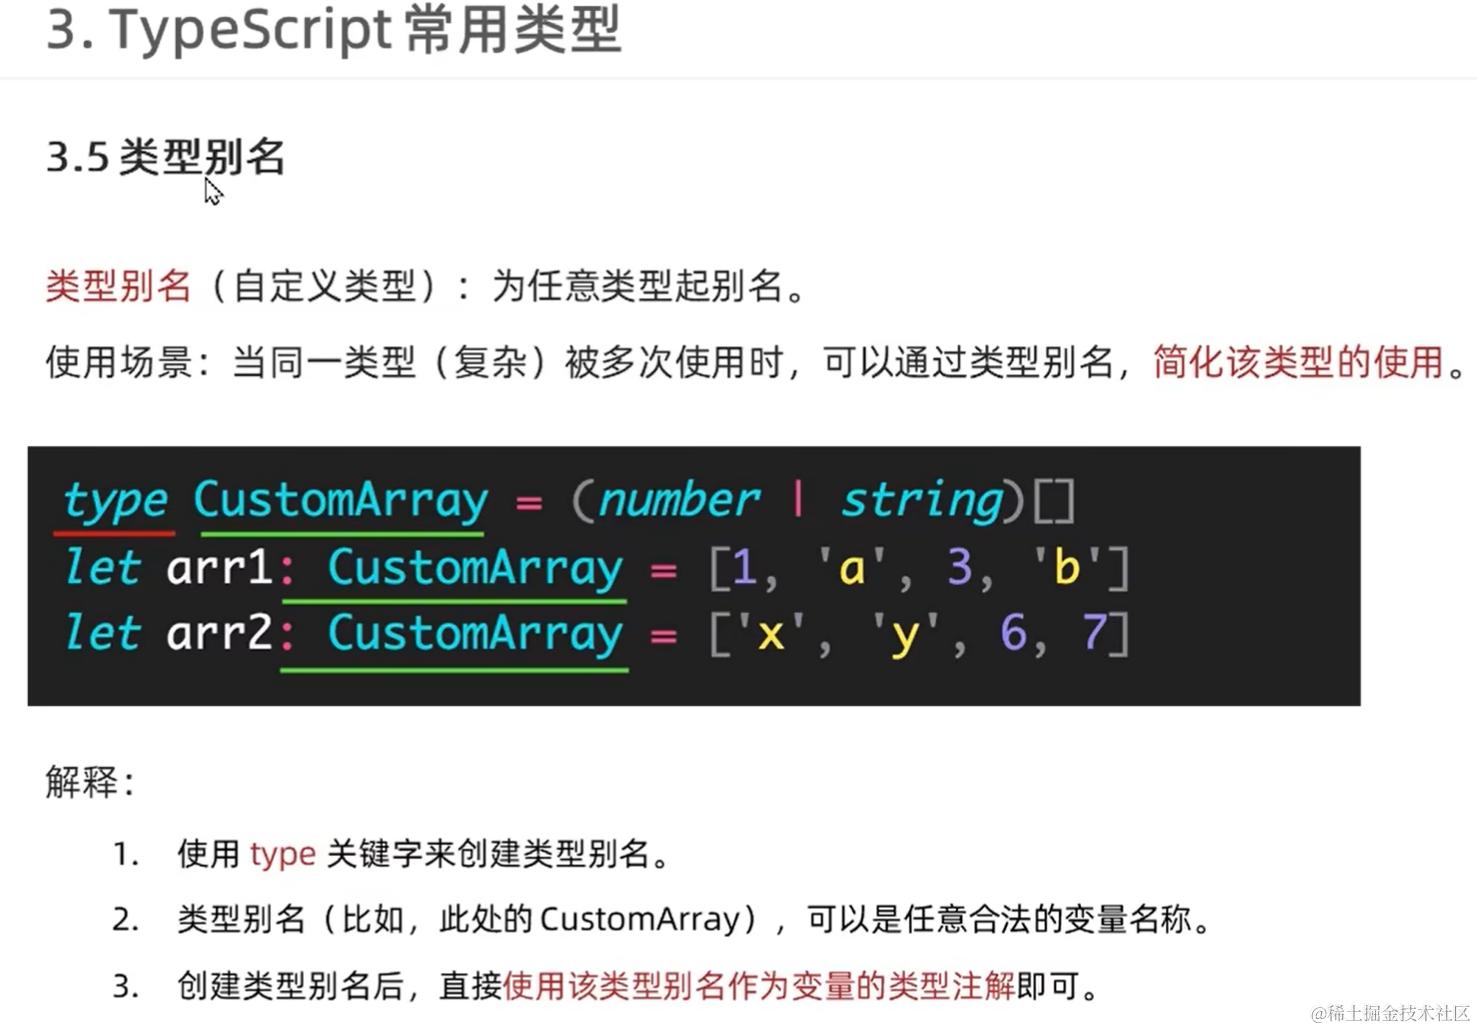Click the array value "['x', 'y', 6, 7]"
The image size is (1477, 1030).
coord(919,633)
